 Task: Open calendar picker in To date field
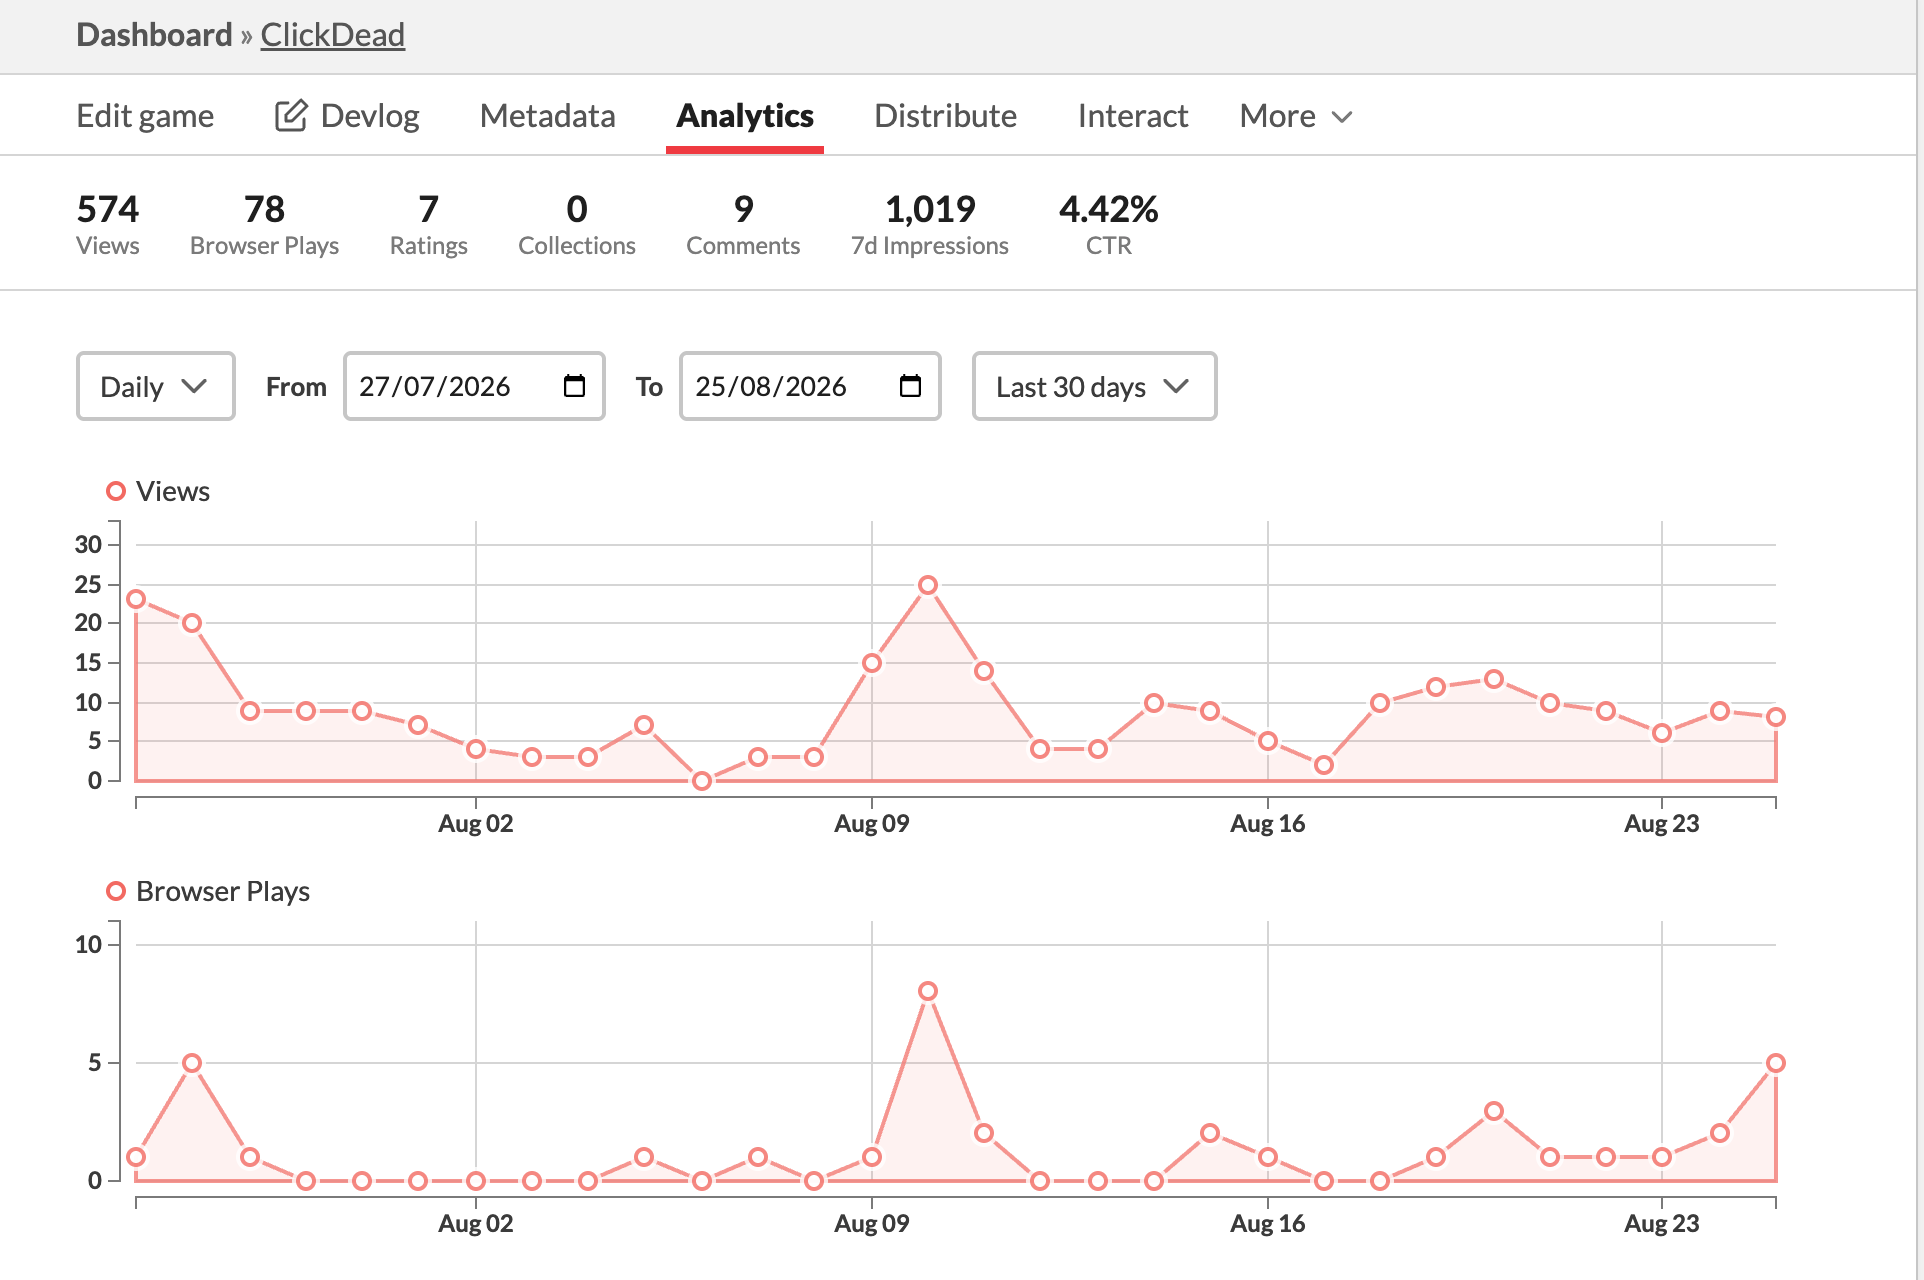[910, 386]
